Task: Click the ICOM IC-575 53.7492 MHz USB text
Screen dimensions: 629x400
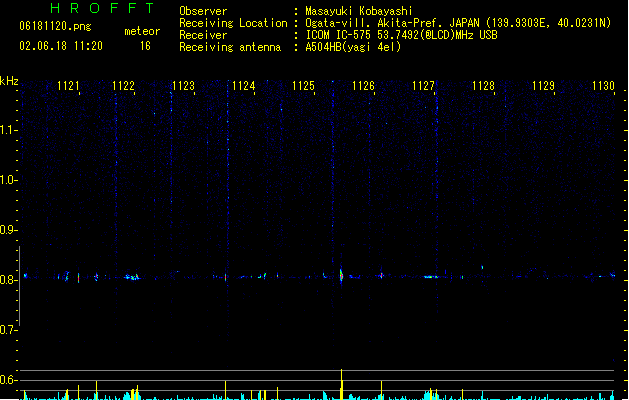Action: click(x=402, y=35)
